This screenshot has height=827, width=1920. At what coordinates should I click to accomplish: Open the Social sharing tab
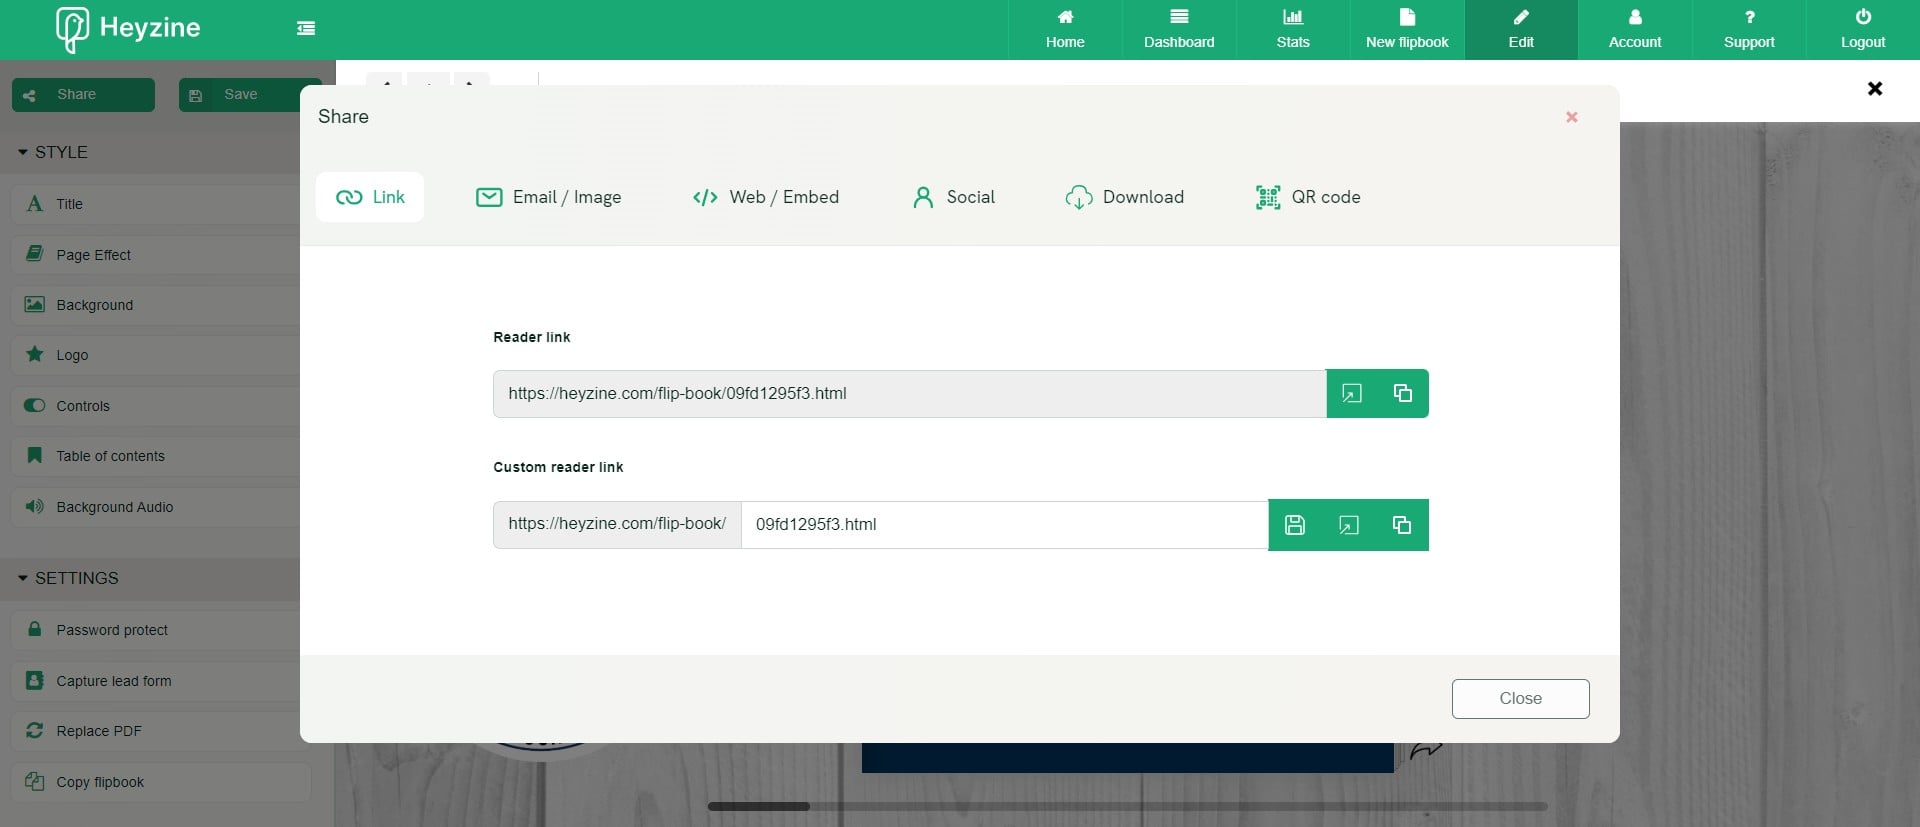coord(954,197)
